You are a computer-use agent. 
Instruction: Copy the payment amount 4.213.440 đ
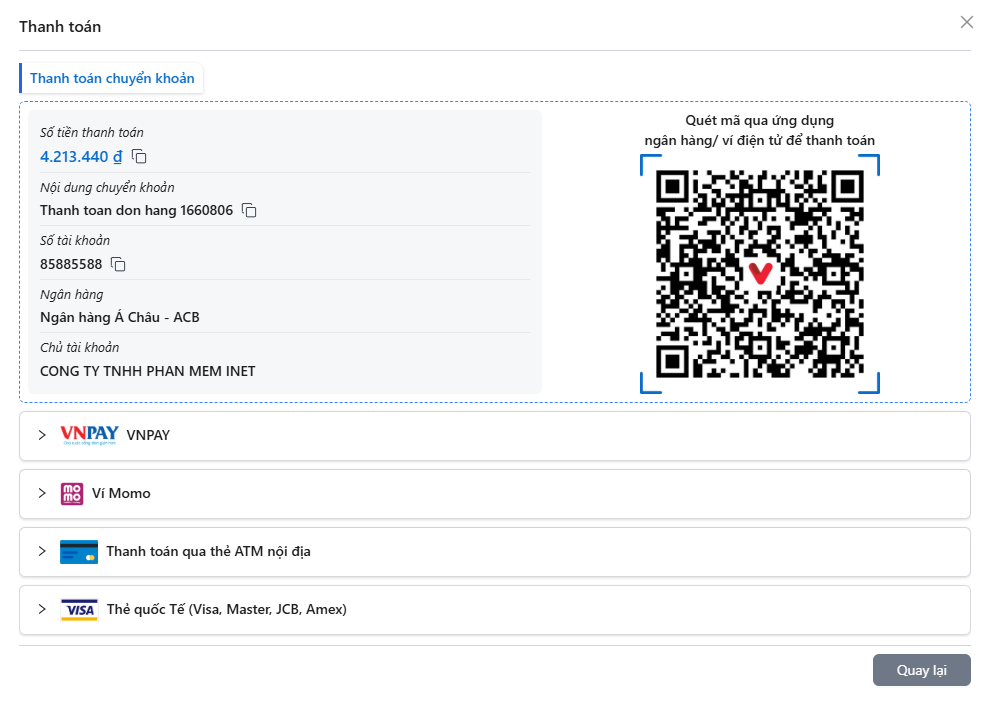(x=139, y=156)
